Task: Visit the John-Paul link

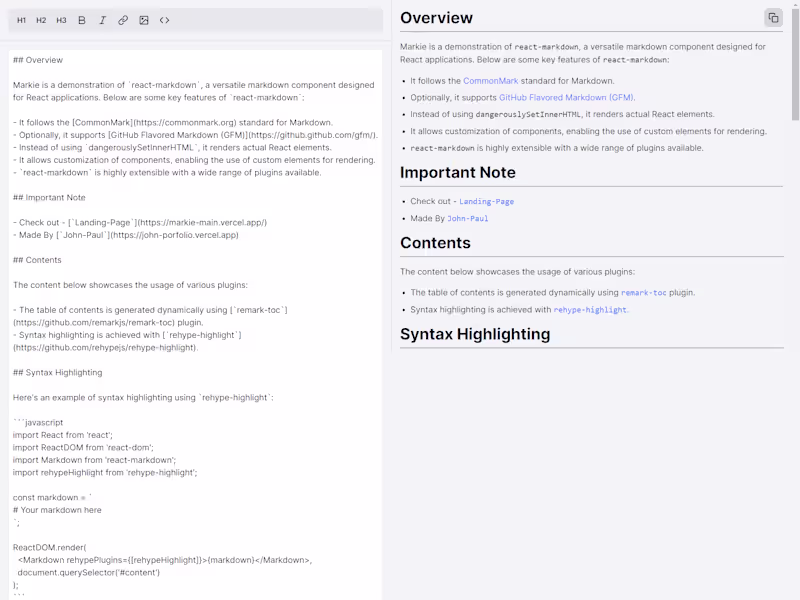Action: [x=467, y=218]
